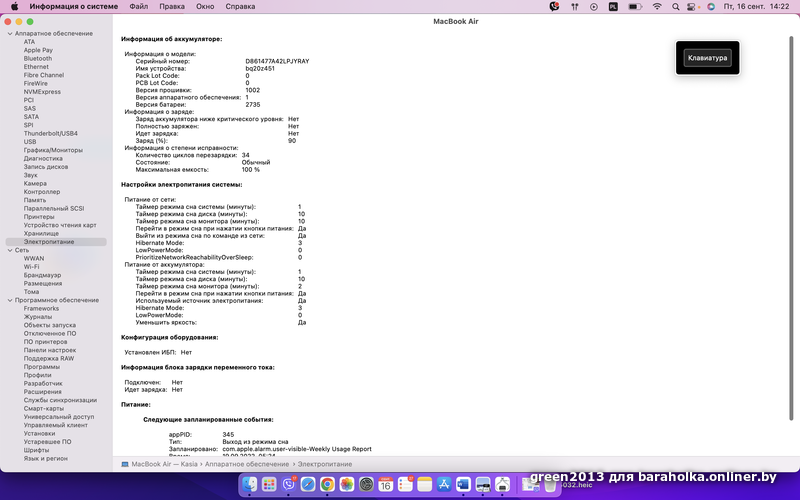The height and width of the screenshot is (500, 800).
Task: Open the Окно menu
Action: point(205,7)
